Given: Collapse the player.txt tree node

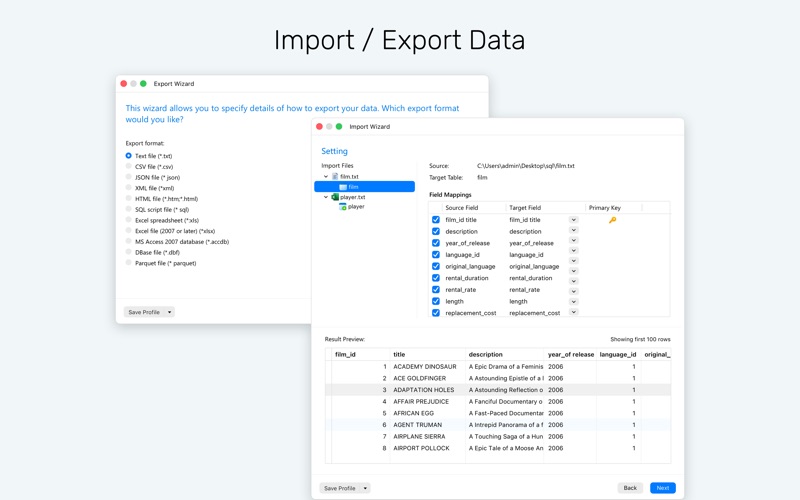Looking at the screenshot, I should (x=326, y=197).
